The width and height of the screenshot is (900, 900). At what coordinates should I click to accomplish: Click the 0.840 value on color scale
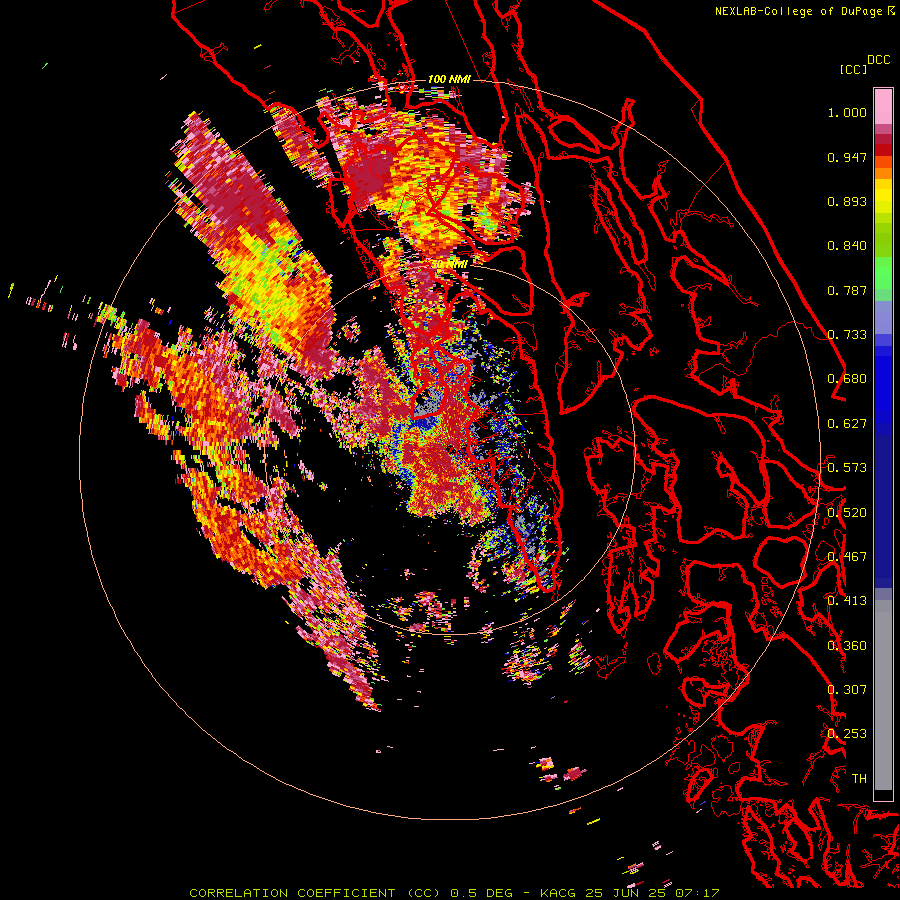pos(847,246)
